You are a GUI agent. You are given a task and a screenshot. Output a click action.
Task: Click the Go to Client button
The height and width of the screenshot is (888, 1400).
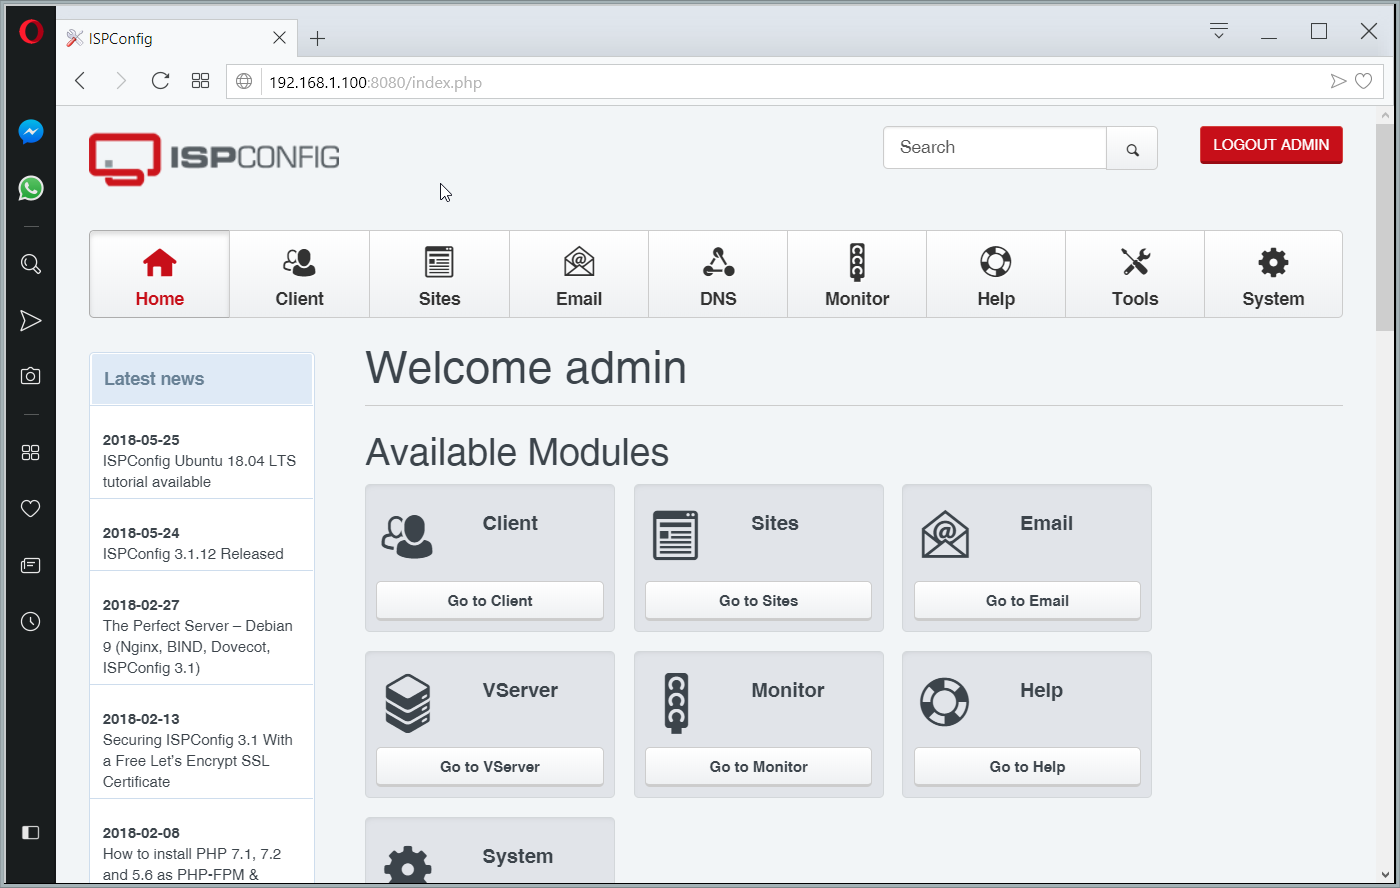coord(490,601)
